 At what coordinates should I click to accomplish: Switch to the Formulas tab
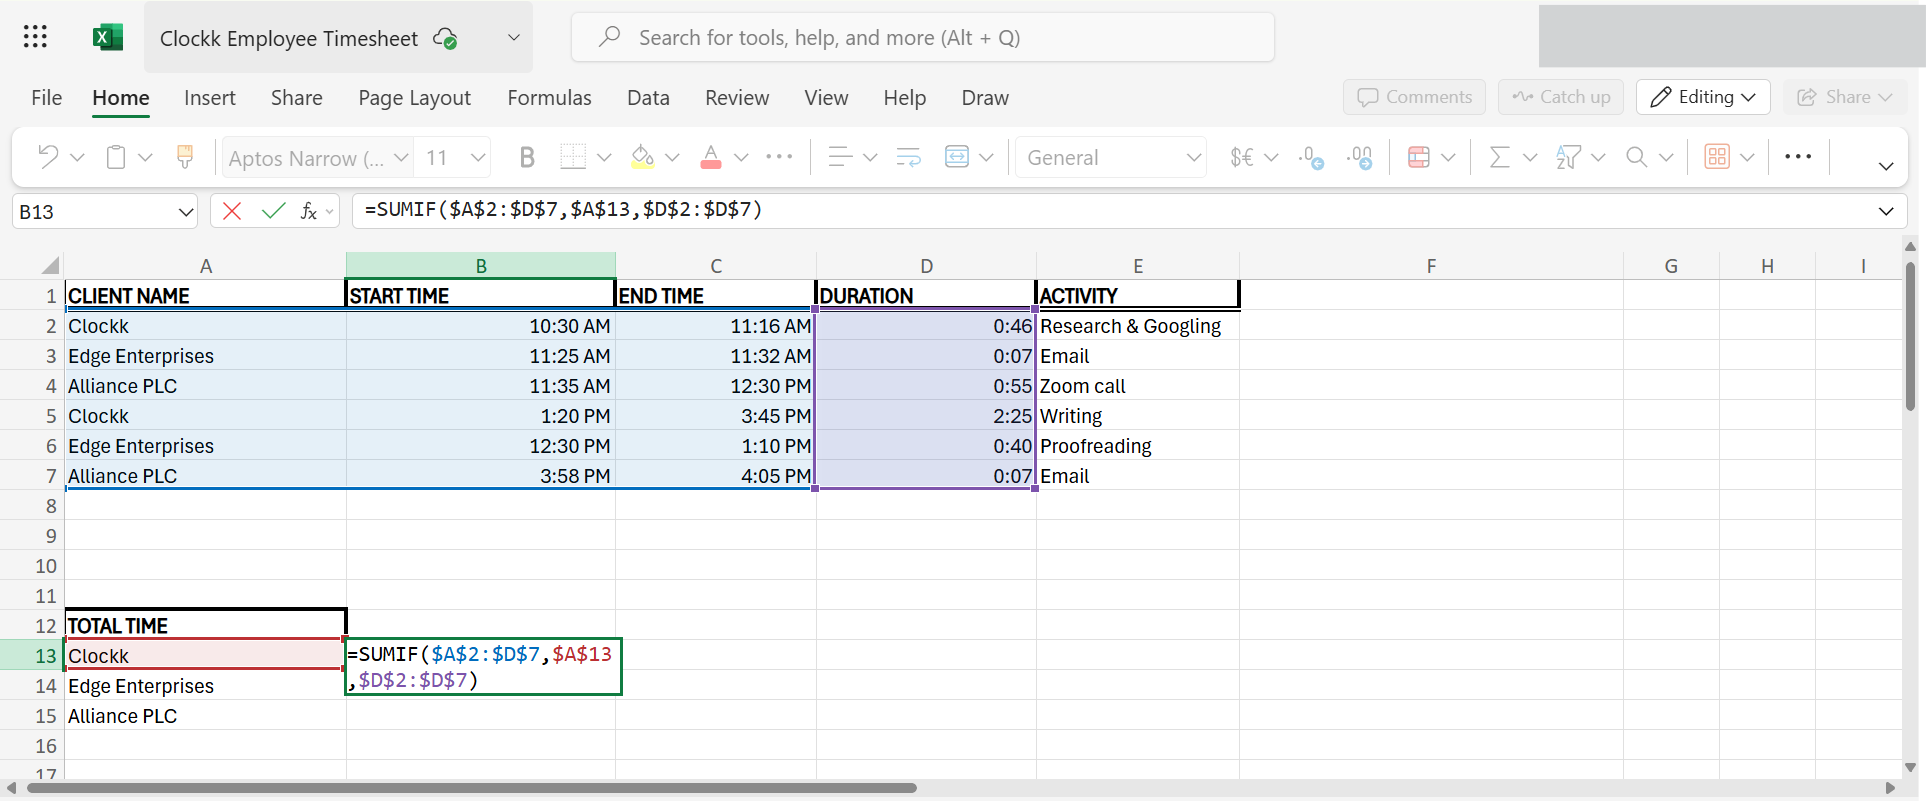(x=549, y=98)
